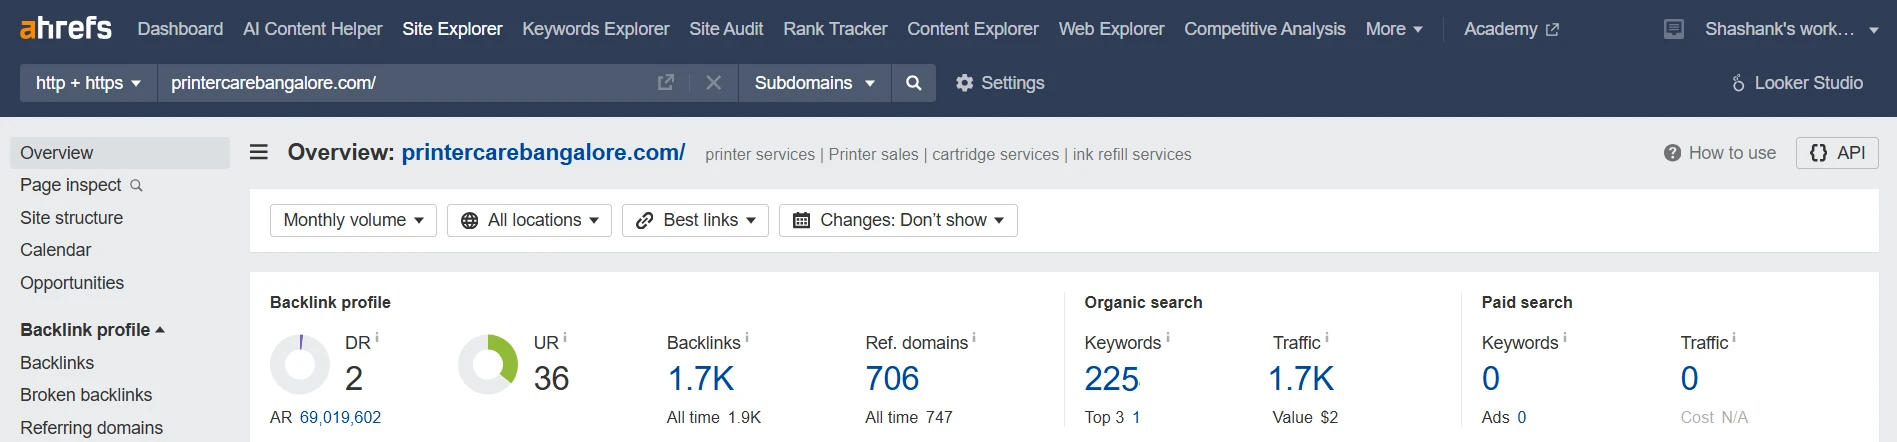Open Changes: Don't show dropdown
The image size is (1897, 442).
click(898, 220)
